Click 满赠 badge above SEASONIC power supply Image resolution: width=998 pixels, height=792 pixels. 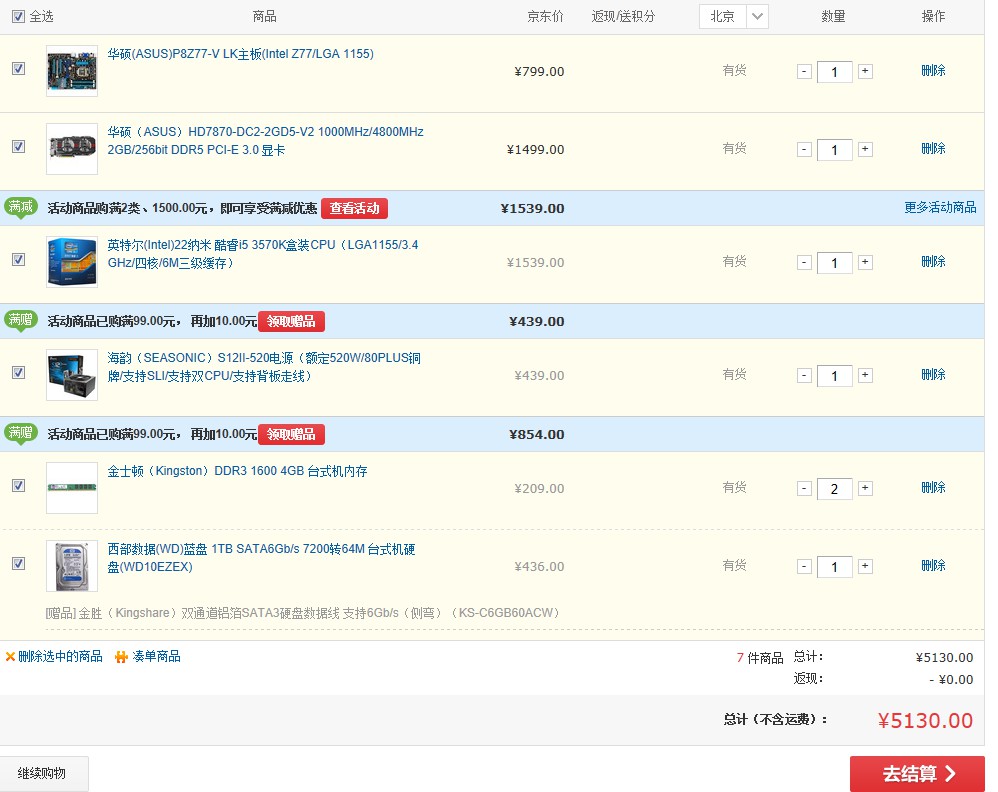[21, 320]
